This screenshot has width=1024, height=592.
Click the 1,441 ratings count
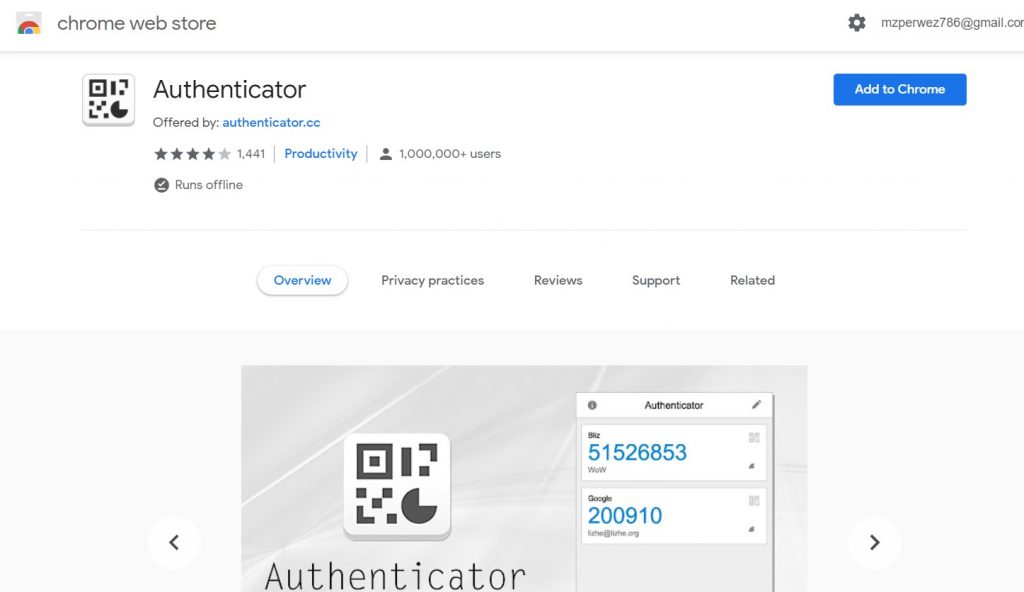point(251,154)
